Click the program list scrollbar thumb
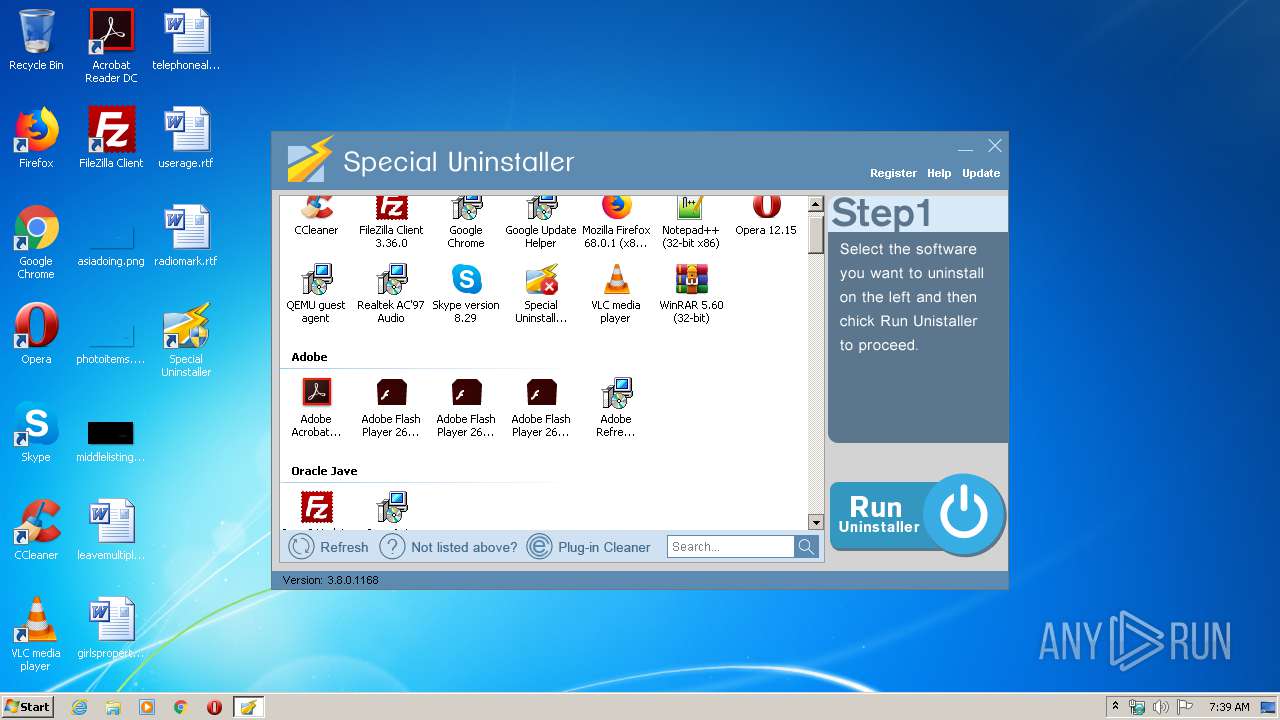 coord(816,234)
